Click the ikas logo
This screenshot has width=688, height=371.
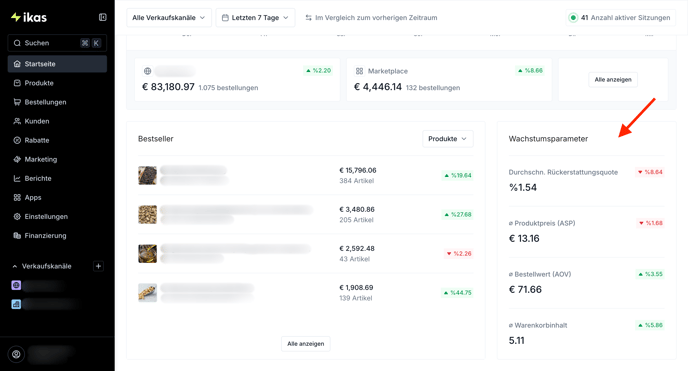coord(29,17)
